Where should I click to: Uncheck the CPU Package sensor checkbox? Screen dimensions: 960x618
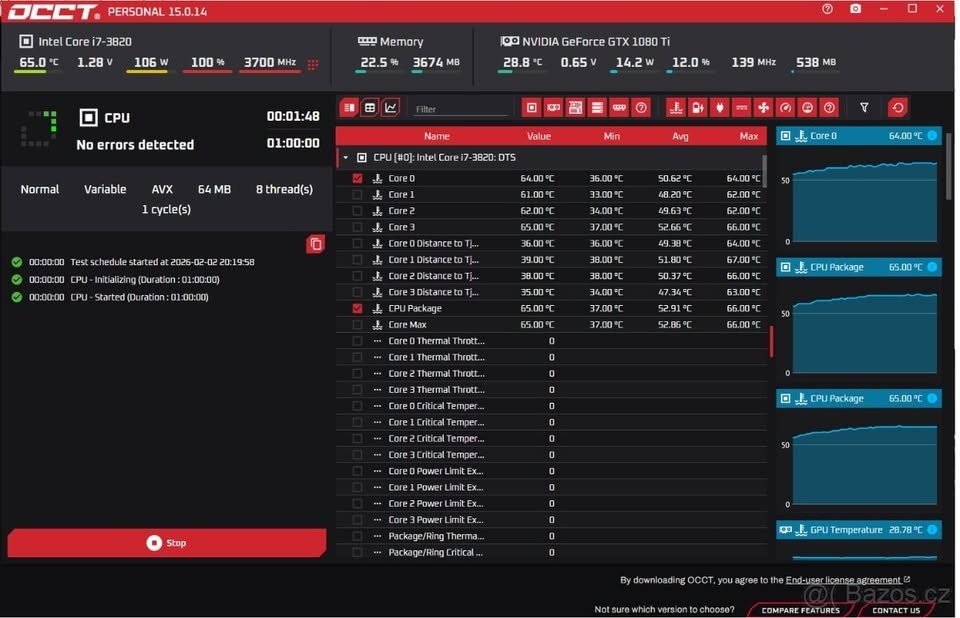pos(358,309)
